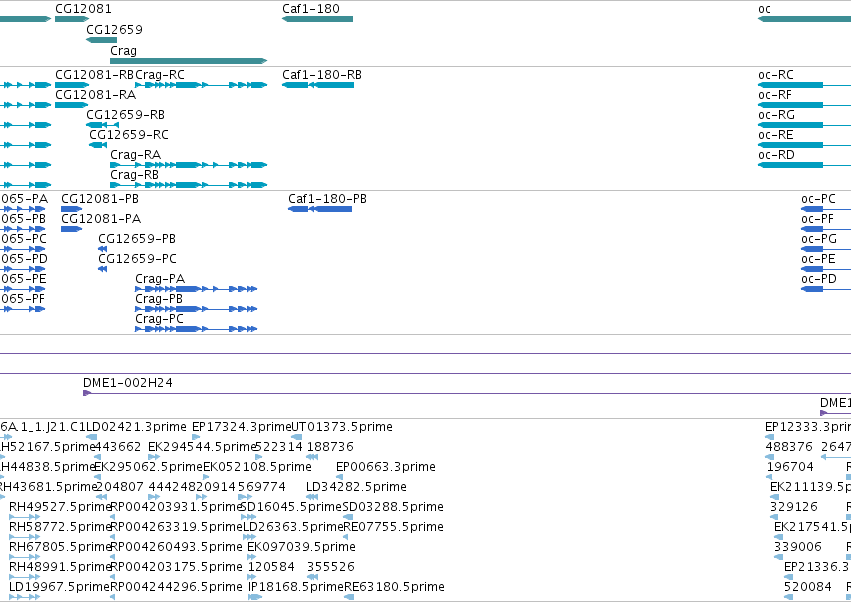Viewport: 851px width, 602px height.
Task: Select the Caf1-180-PB protein label
Action: click(x=327, y=199)
